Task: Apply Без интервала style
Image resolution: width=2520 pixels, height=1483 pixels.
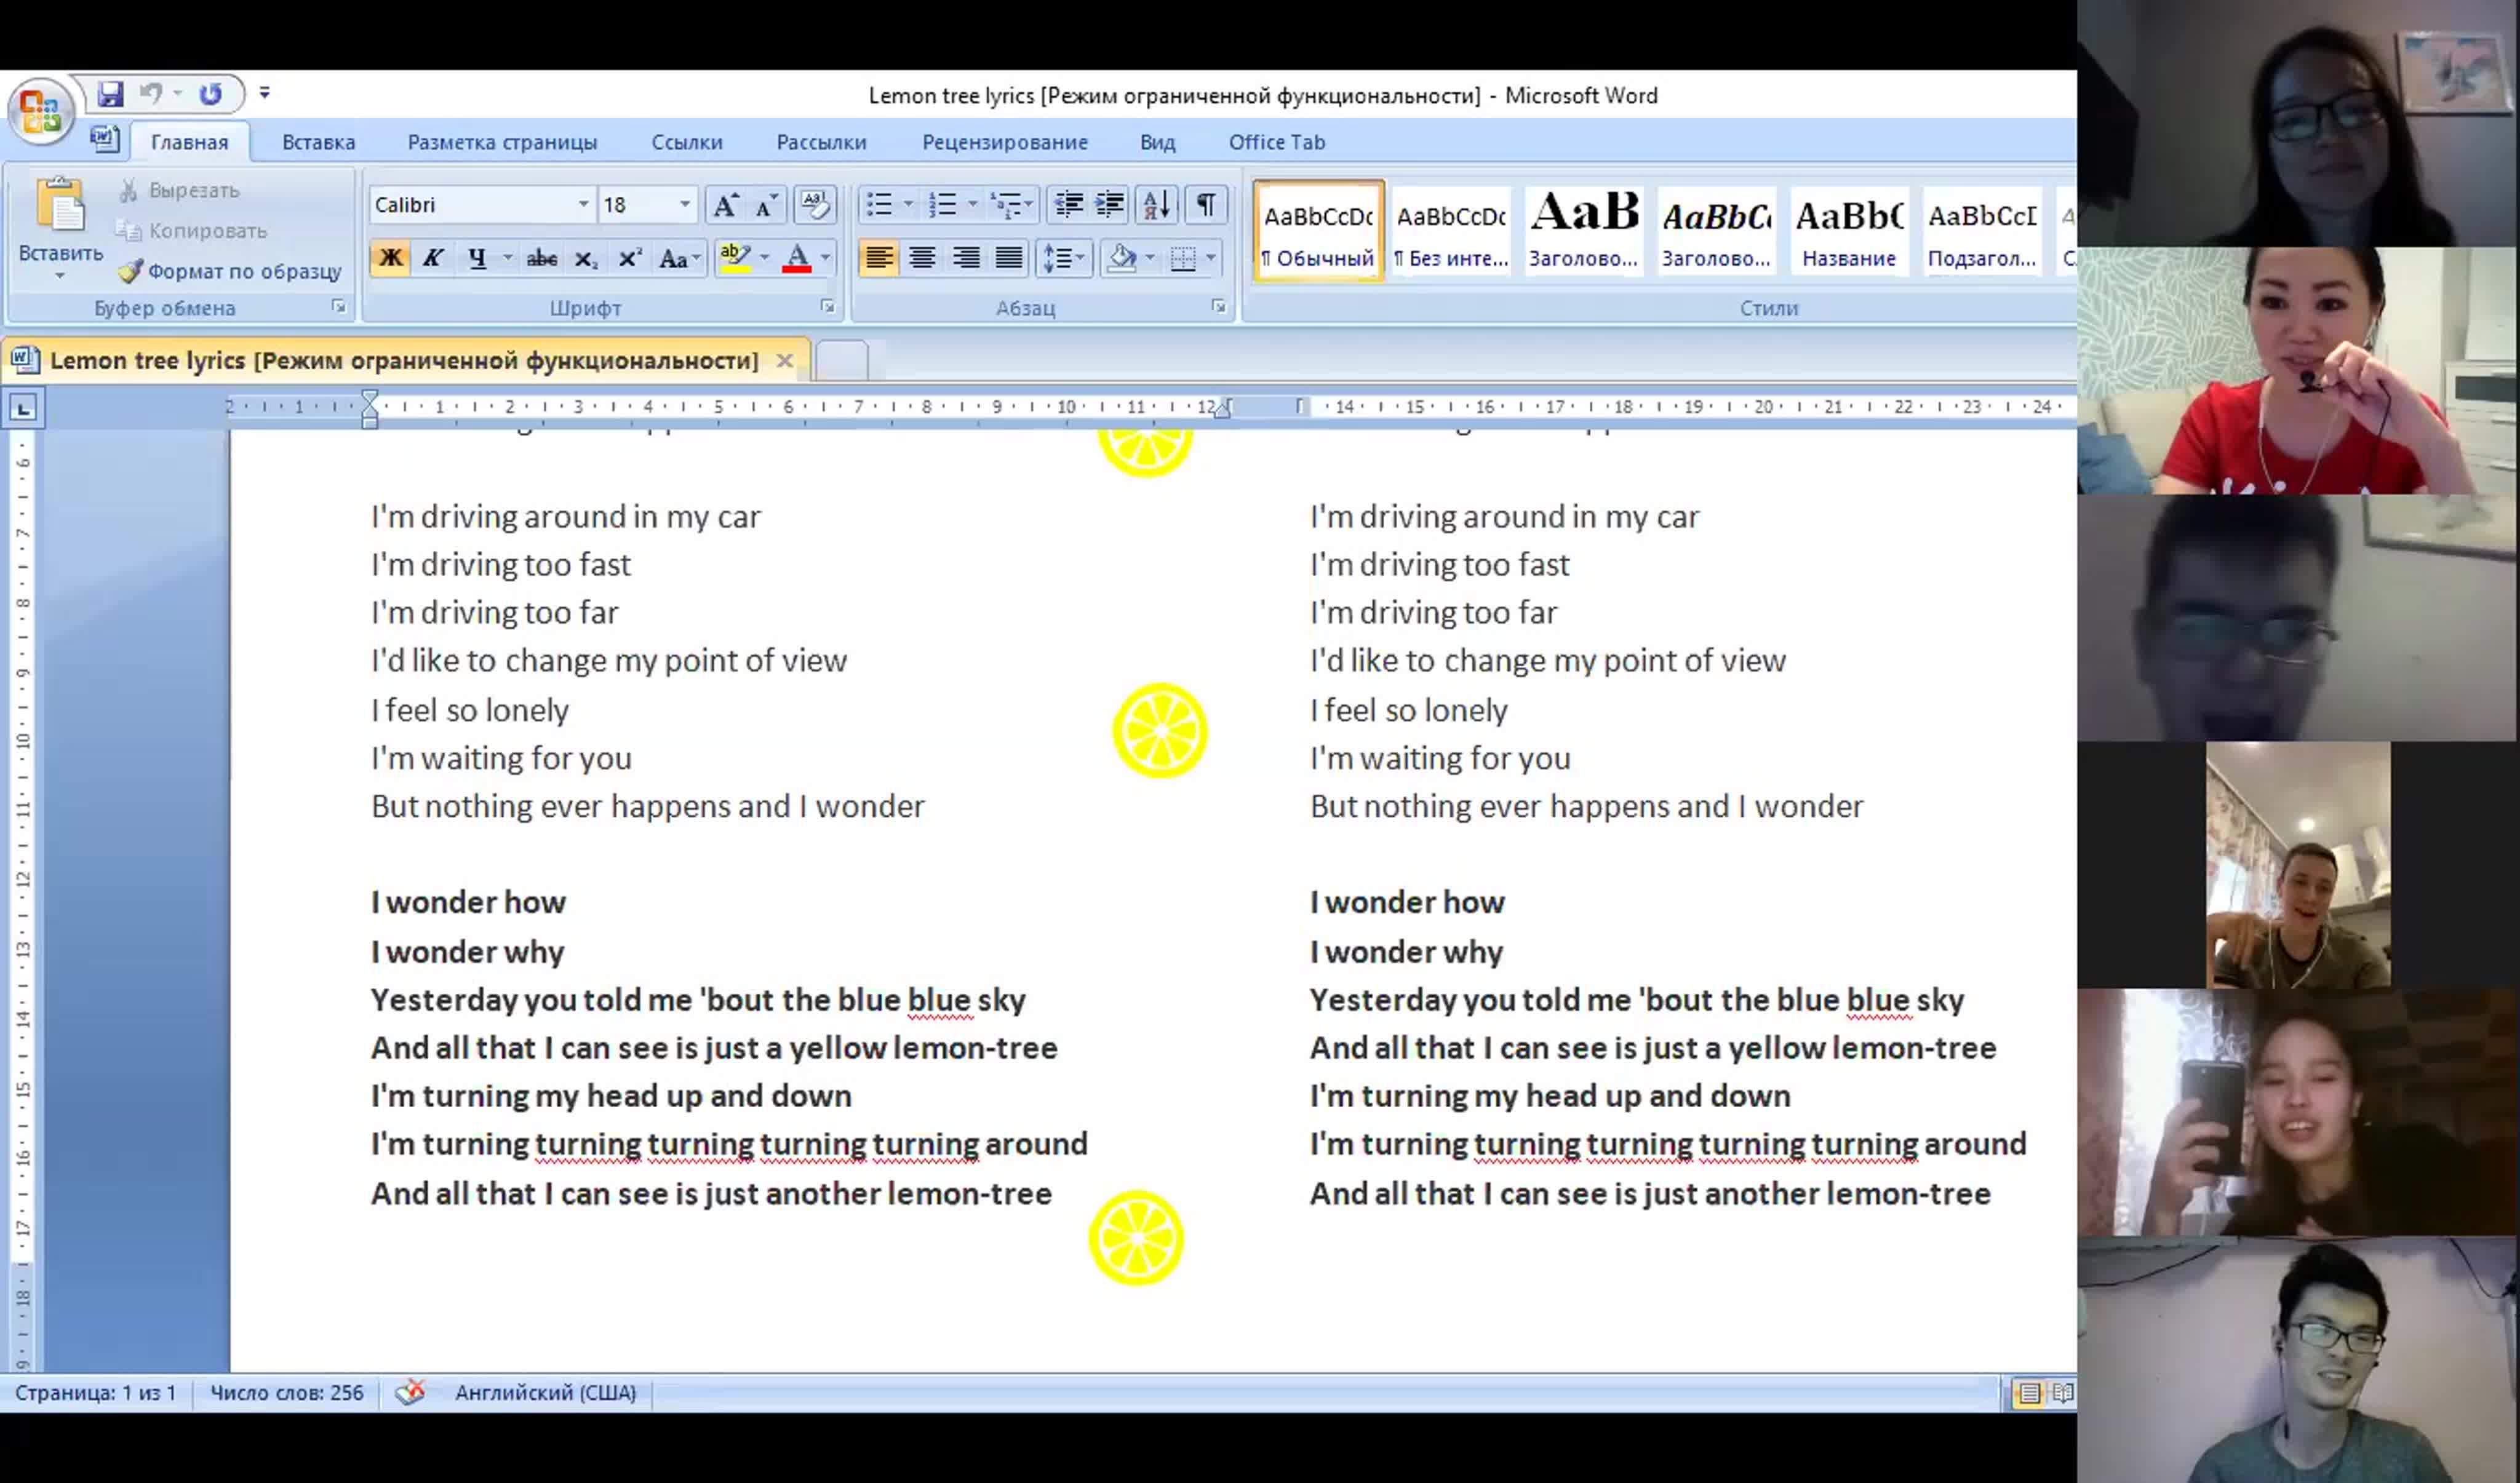Action: (x=1451, y=231)
